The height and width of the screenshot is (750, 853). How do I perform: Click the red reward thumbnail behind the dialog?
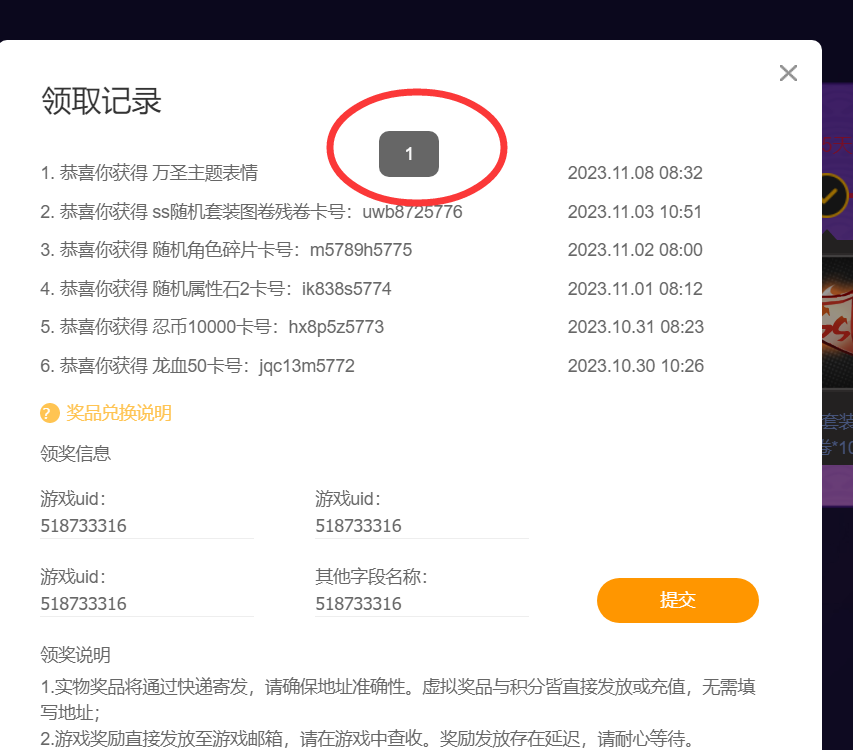click(837, 320)
